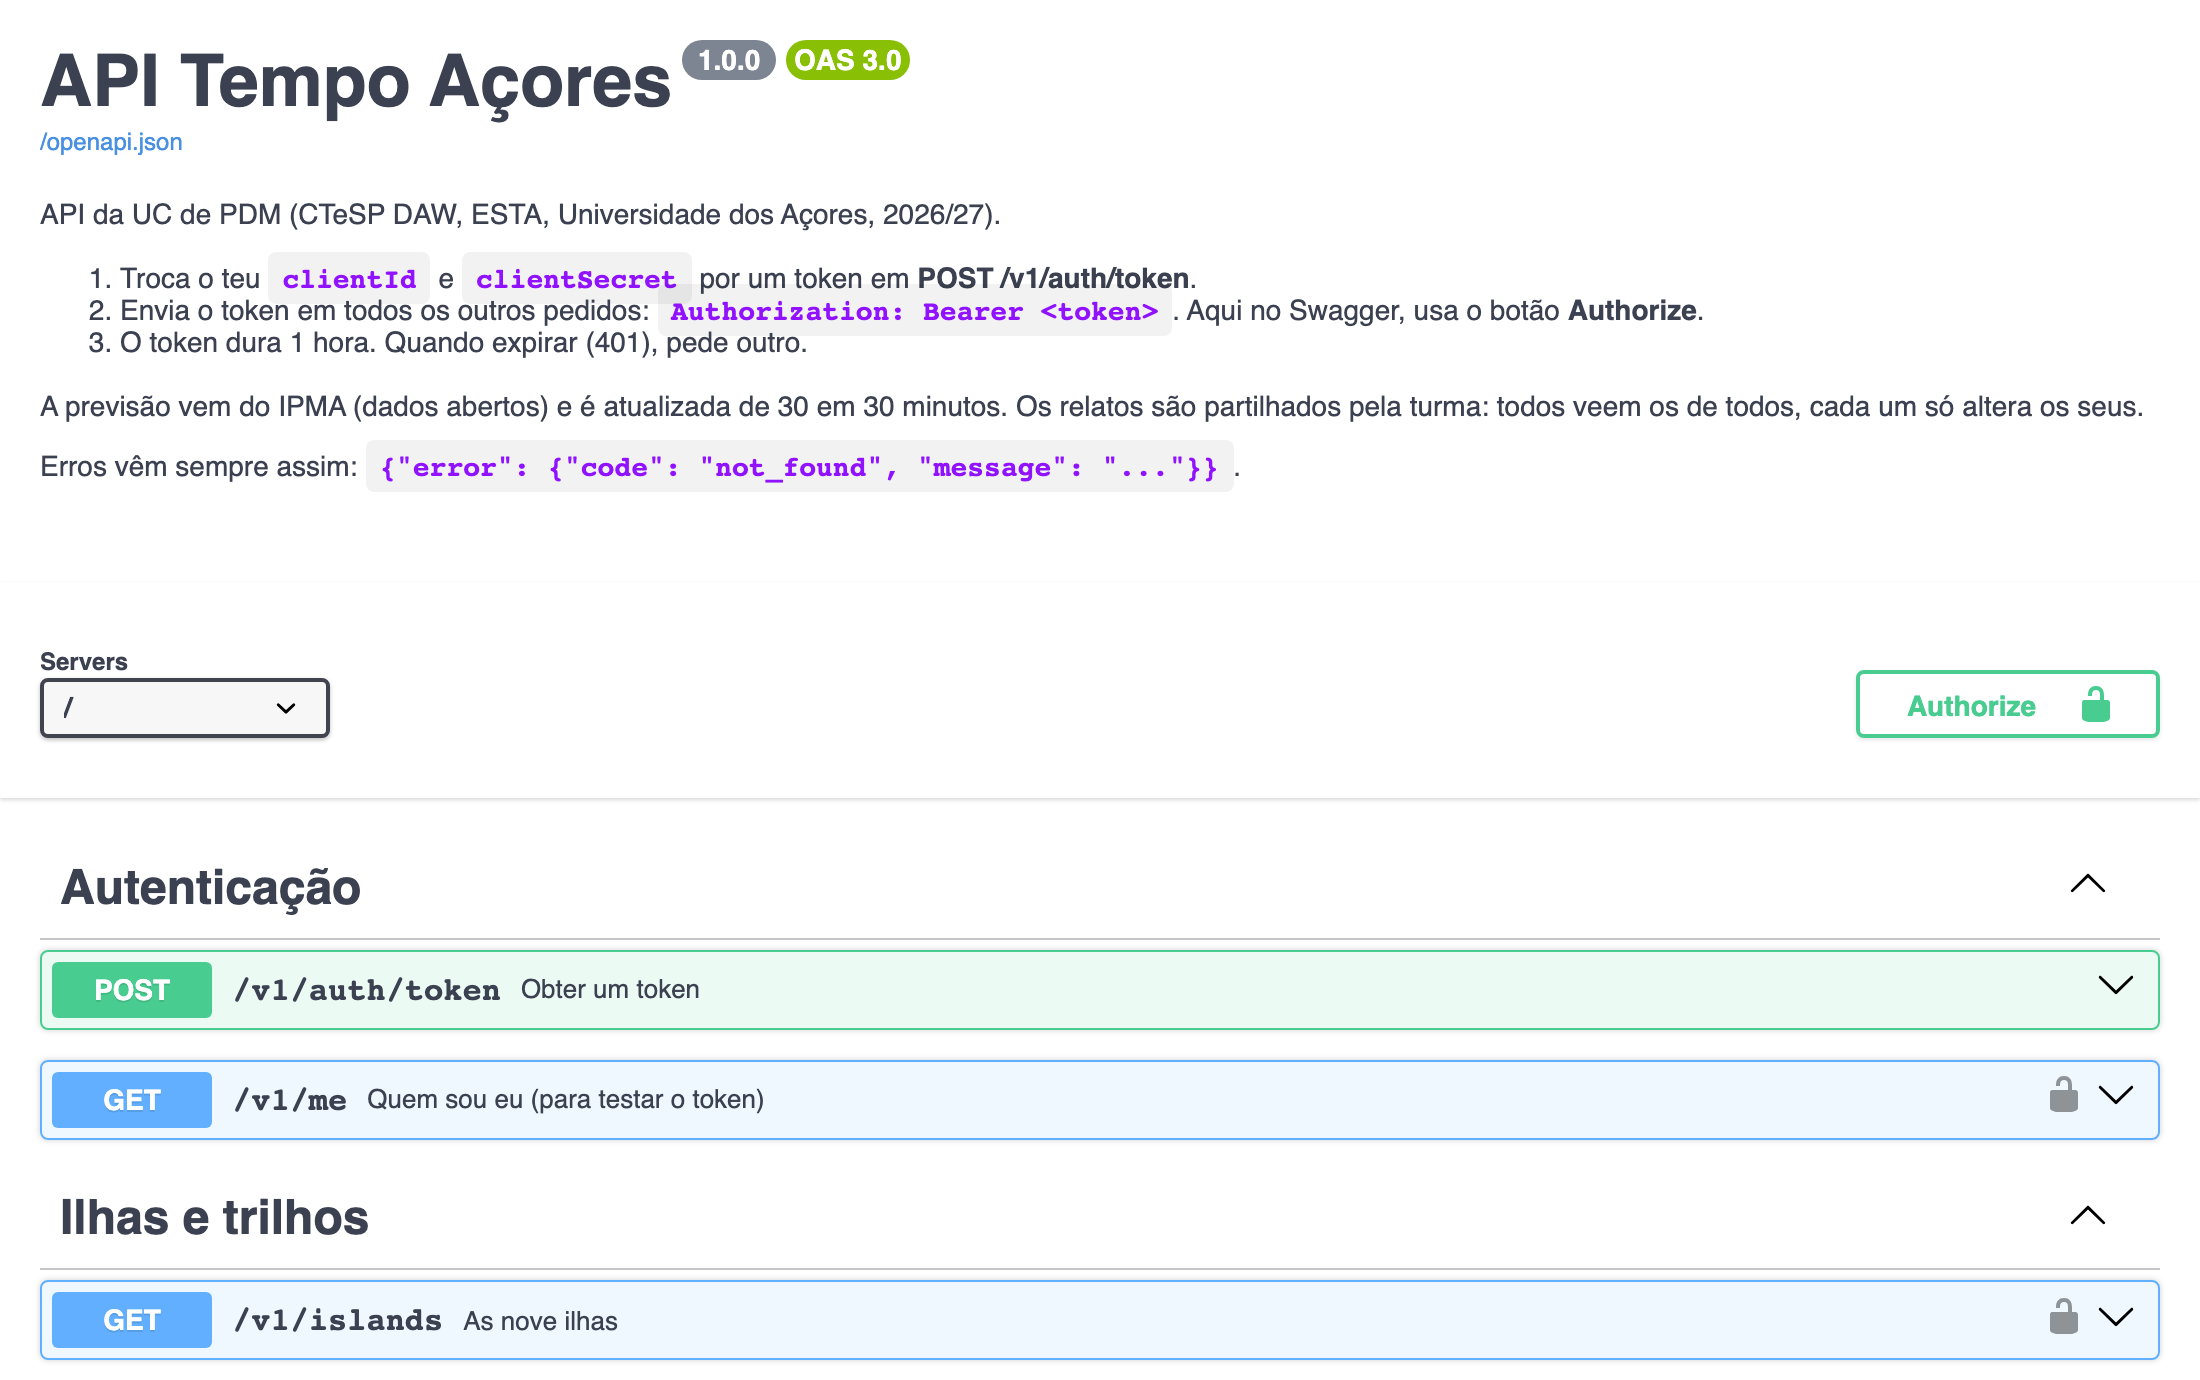Click the error JSON example code snippet

[799, 467]
